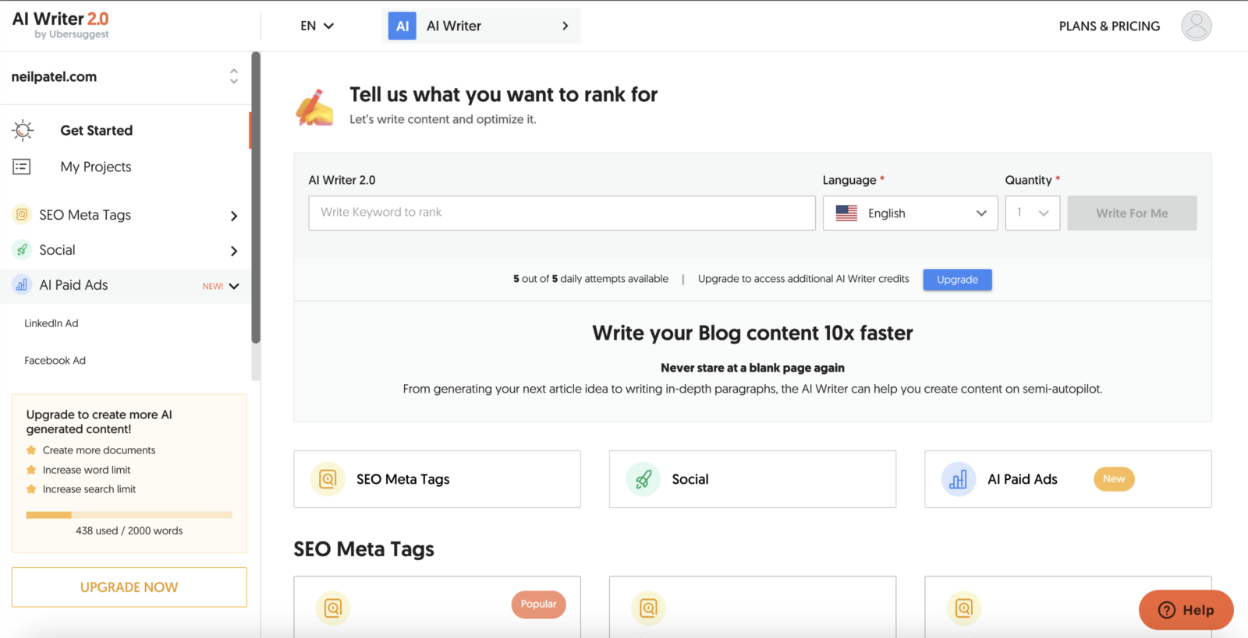Expand the SEO Meta Tags submenu arrow

[x=234, y=216]
